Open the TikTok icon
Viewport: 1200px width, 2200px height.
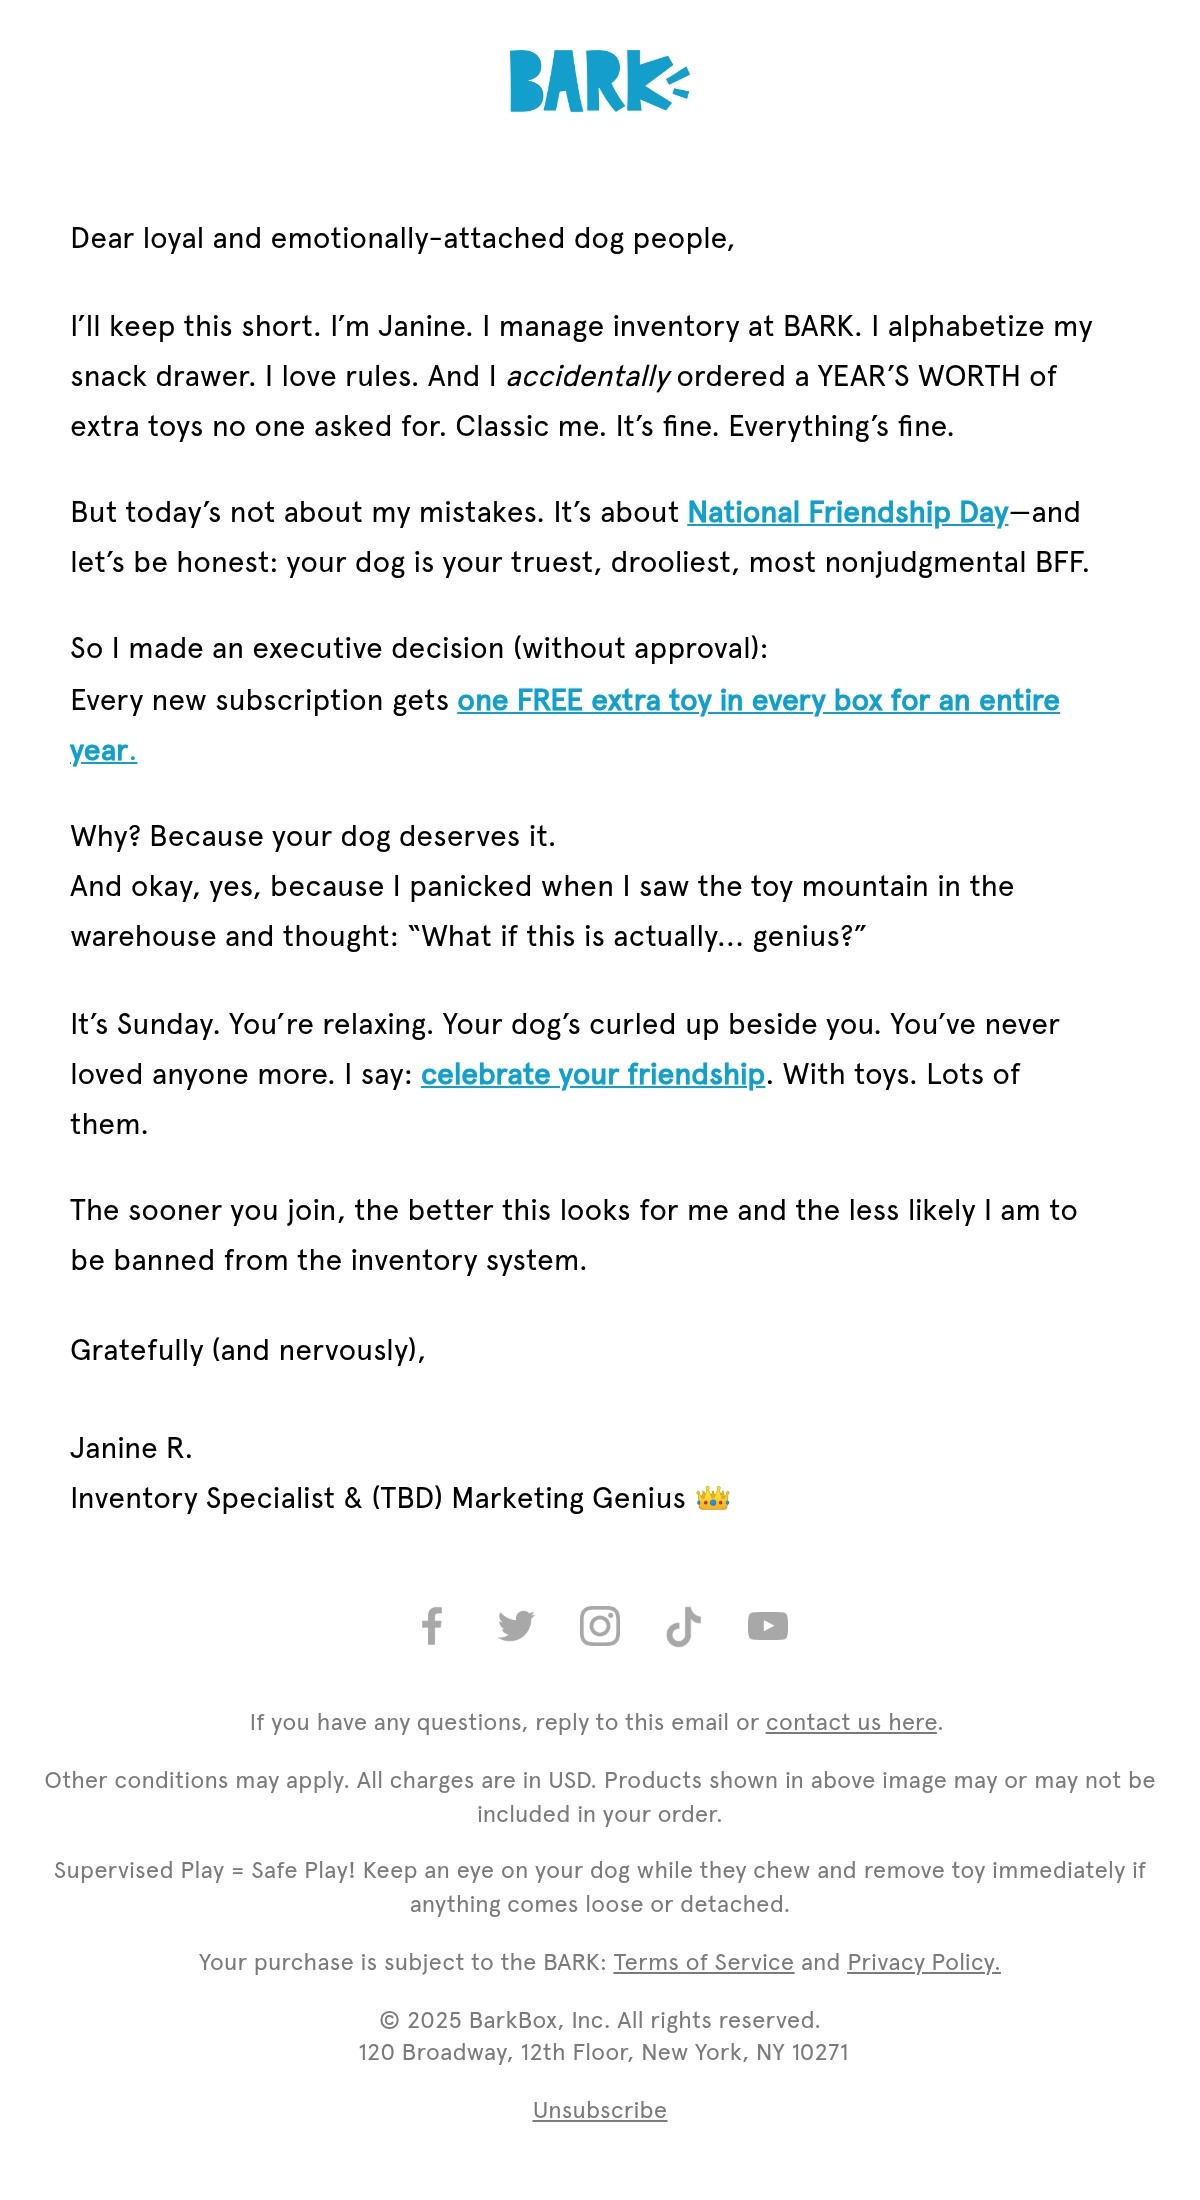tap(684, 1626)
